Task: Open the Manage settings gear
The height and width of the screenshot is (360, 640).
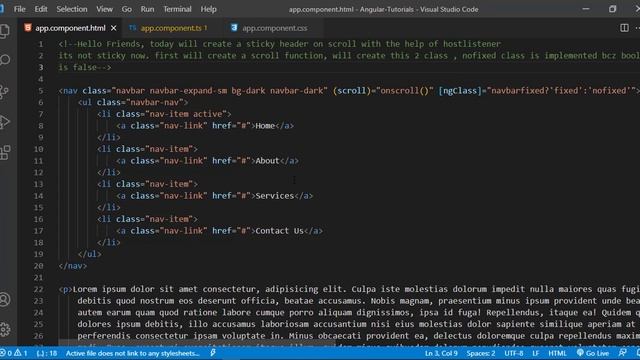Action: point(5,329)
